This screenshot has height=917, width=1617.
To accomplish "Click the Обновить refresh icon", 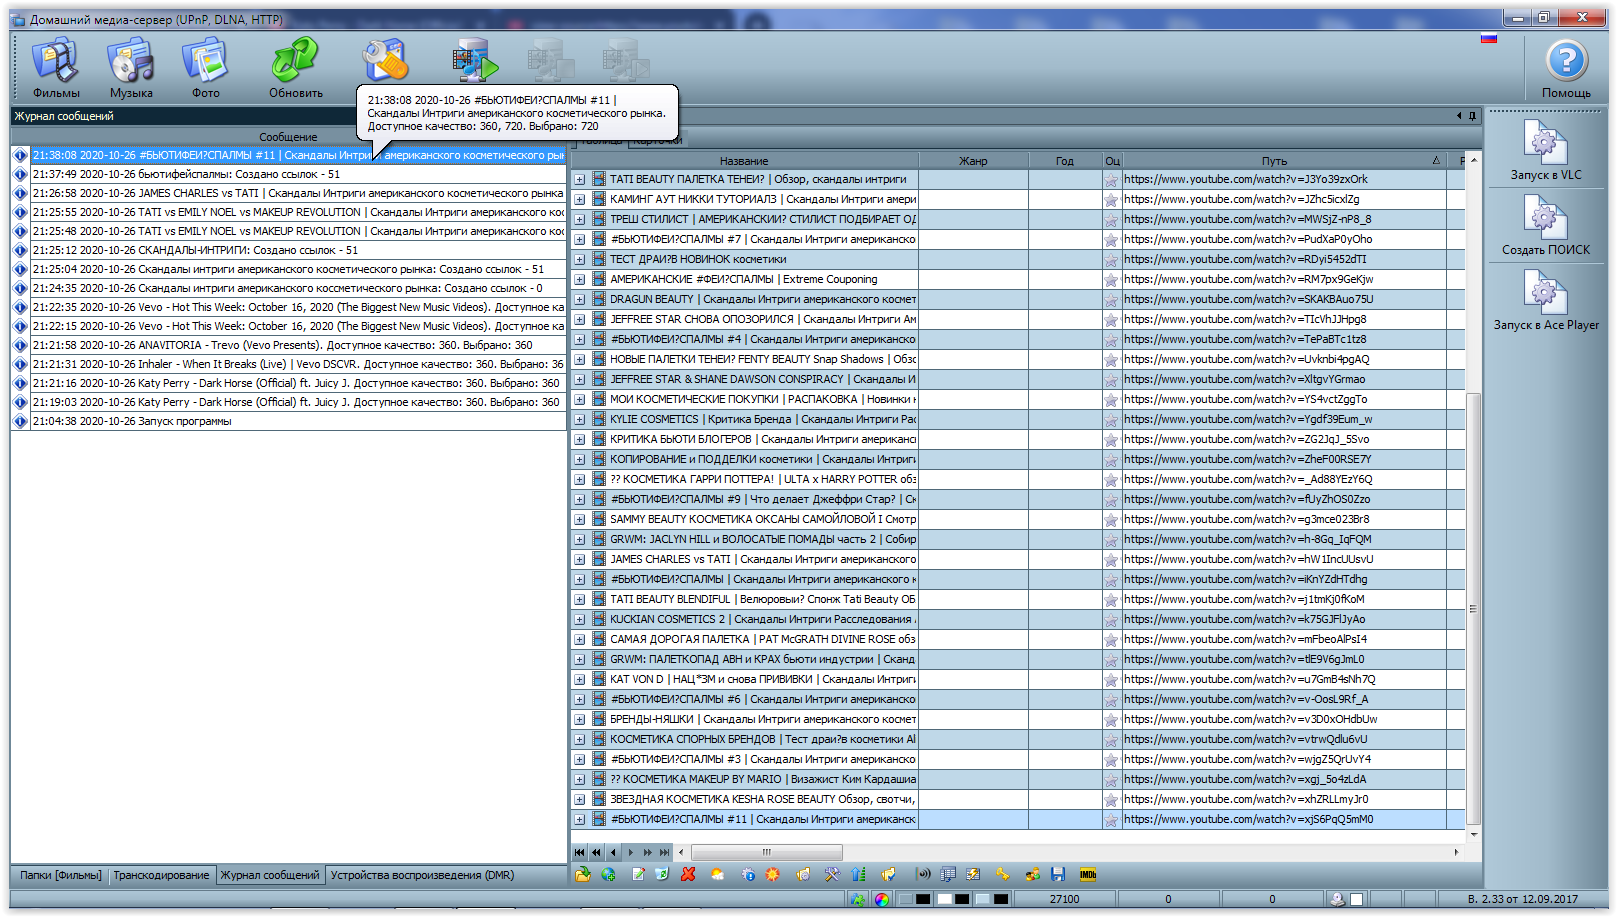I will [295, 66].
